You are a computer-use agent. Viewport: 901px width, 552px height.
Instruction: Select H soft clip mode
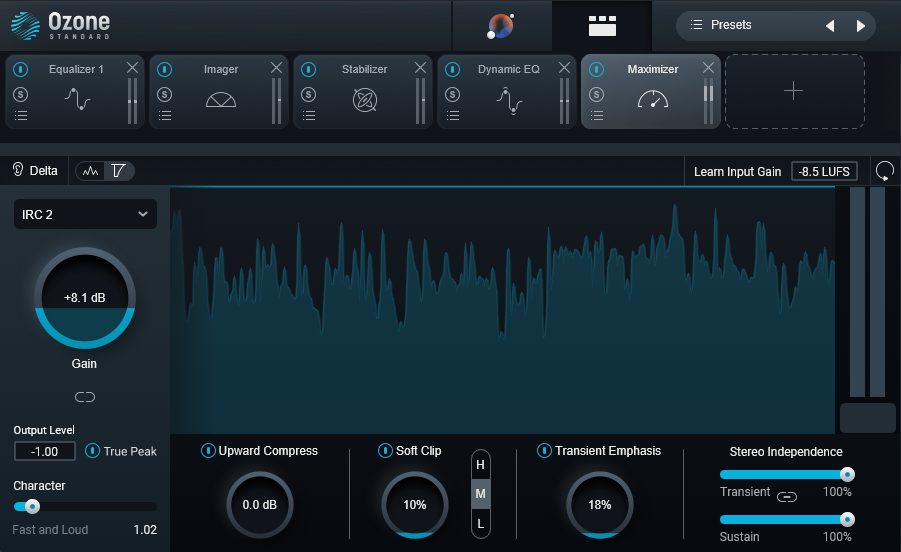[480, 465]
